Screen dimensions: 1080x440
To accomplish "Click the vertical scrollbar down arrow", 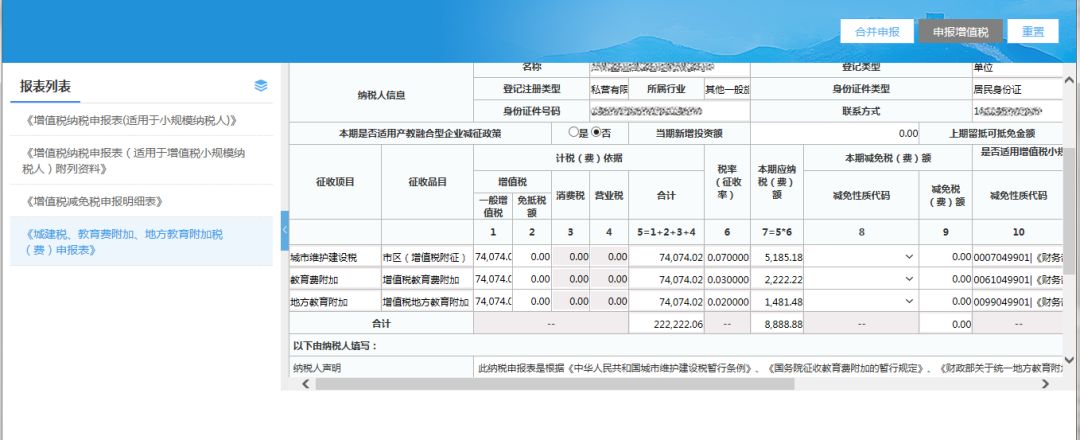I will 1070,359.
